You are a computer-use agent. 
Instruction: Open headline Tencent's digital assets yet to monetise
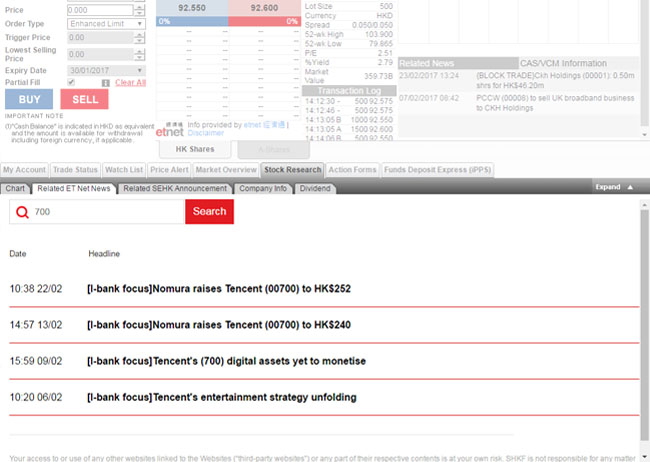point(226,361)
